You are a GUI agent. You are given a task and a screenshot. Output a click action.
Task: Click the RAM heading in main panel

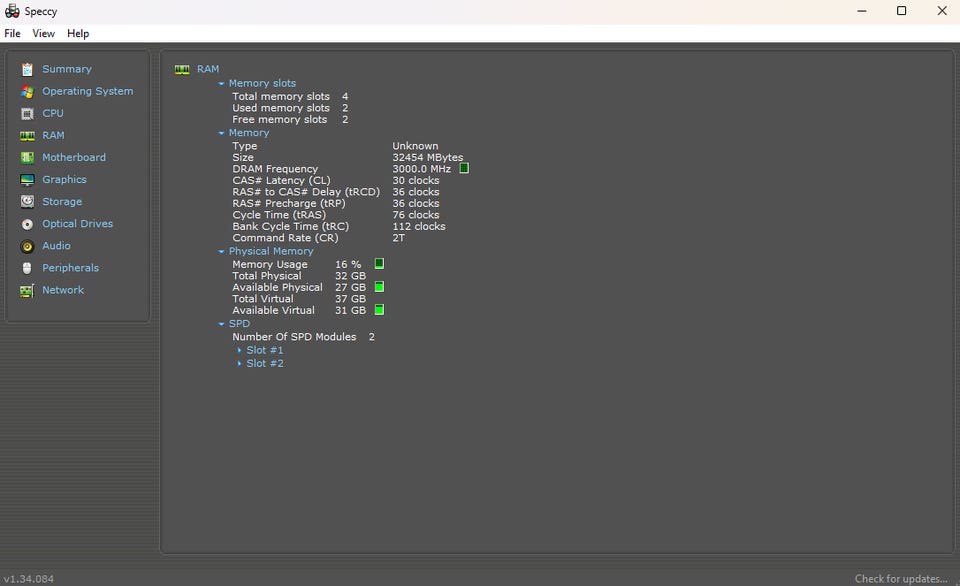coord(208,69)
